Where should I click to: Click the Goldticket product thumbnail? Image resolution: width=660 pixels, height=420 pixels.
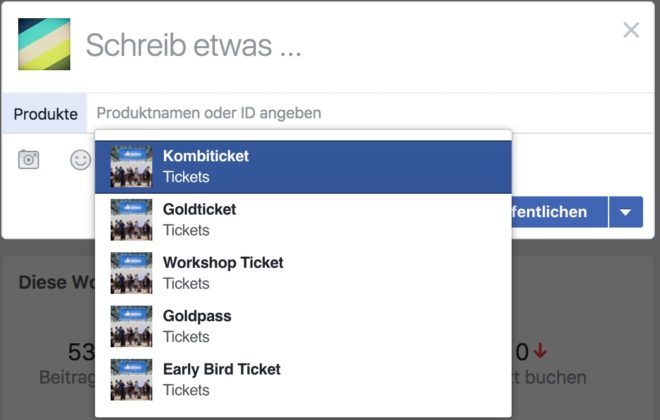(131, 220)
